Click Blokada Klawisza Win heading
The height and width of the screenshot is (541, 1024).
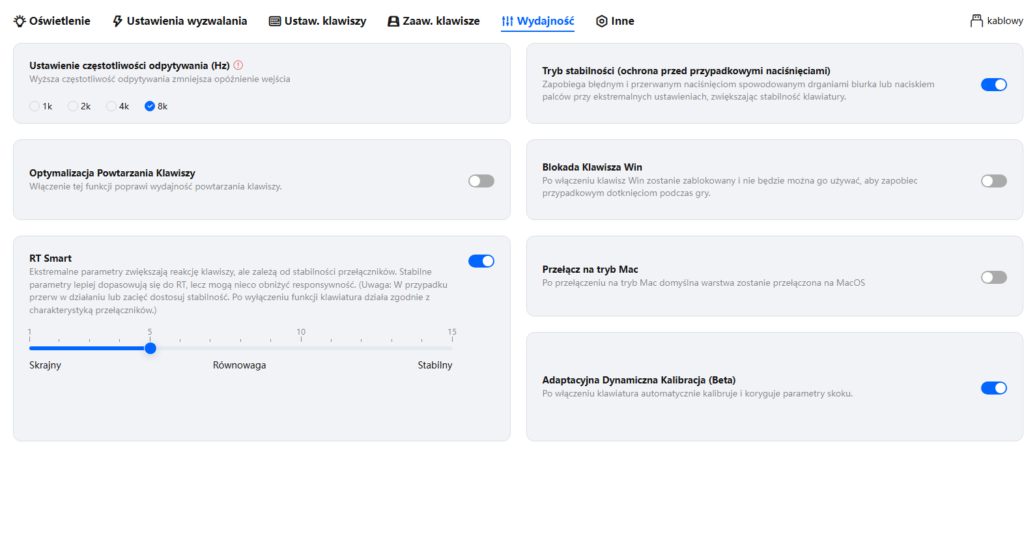[x=592, y=167]
